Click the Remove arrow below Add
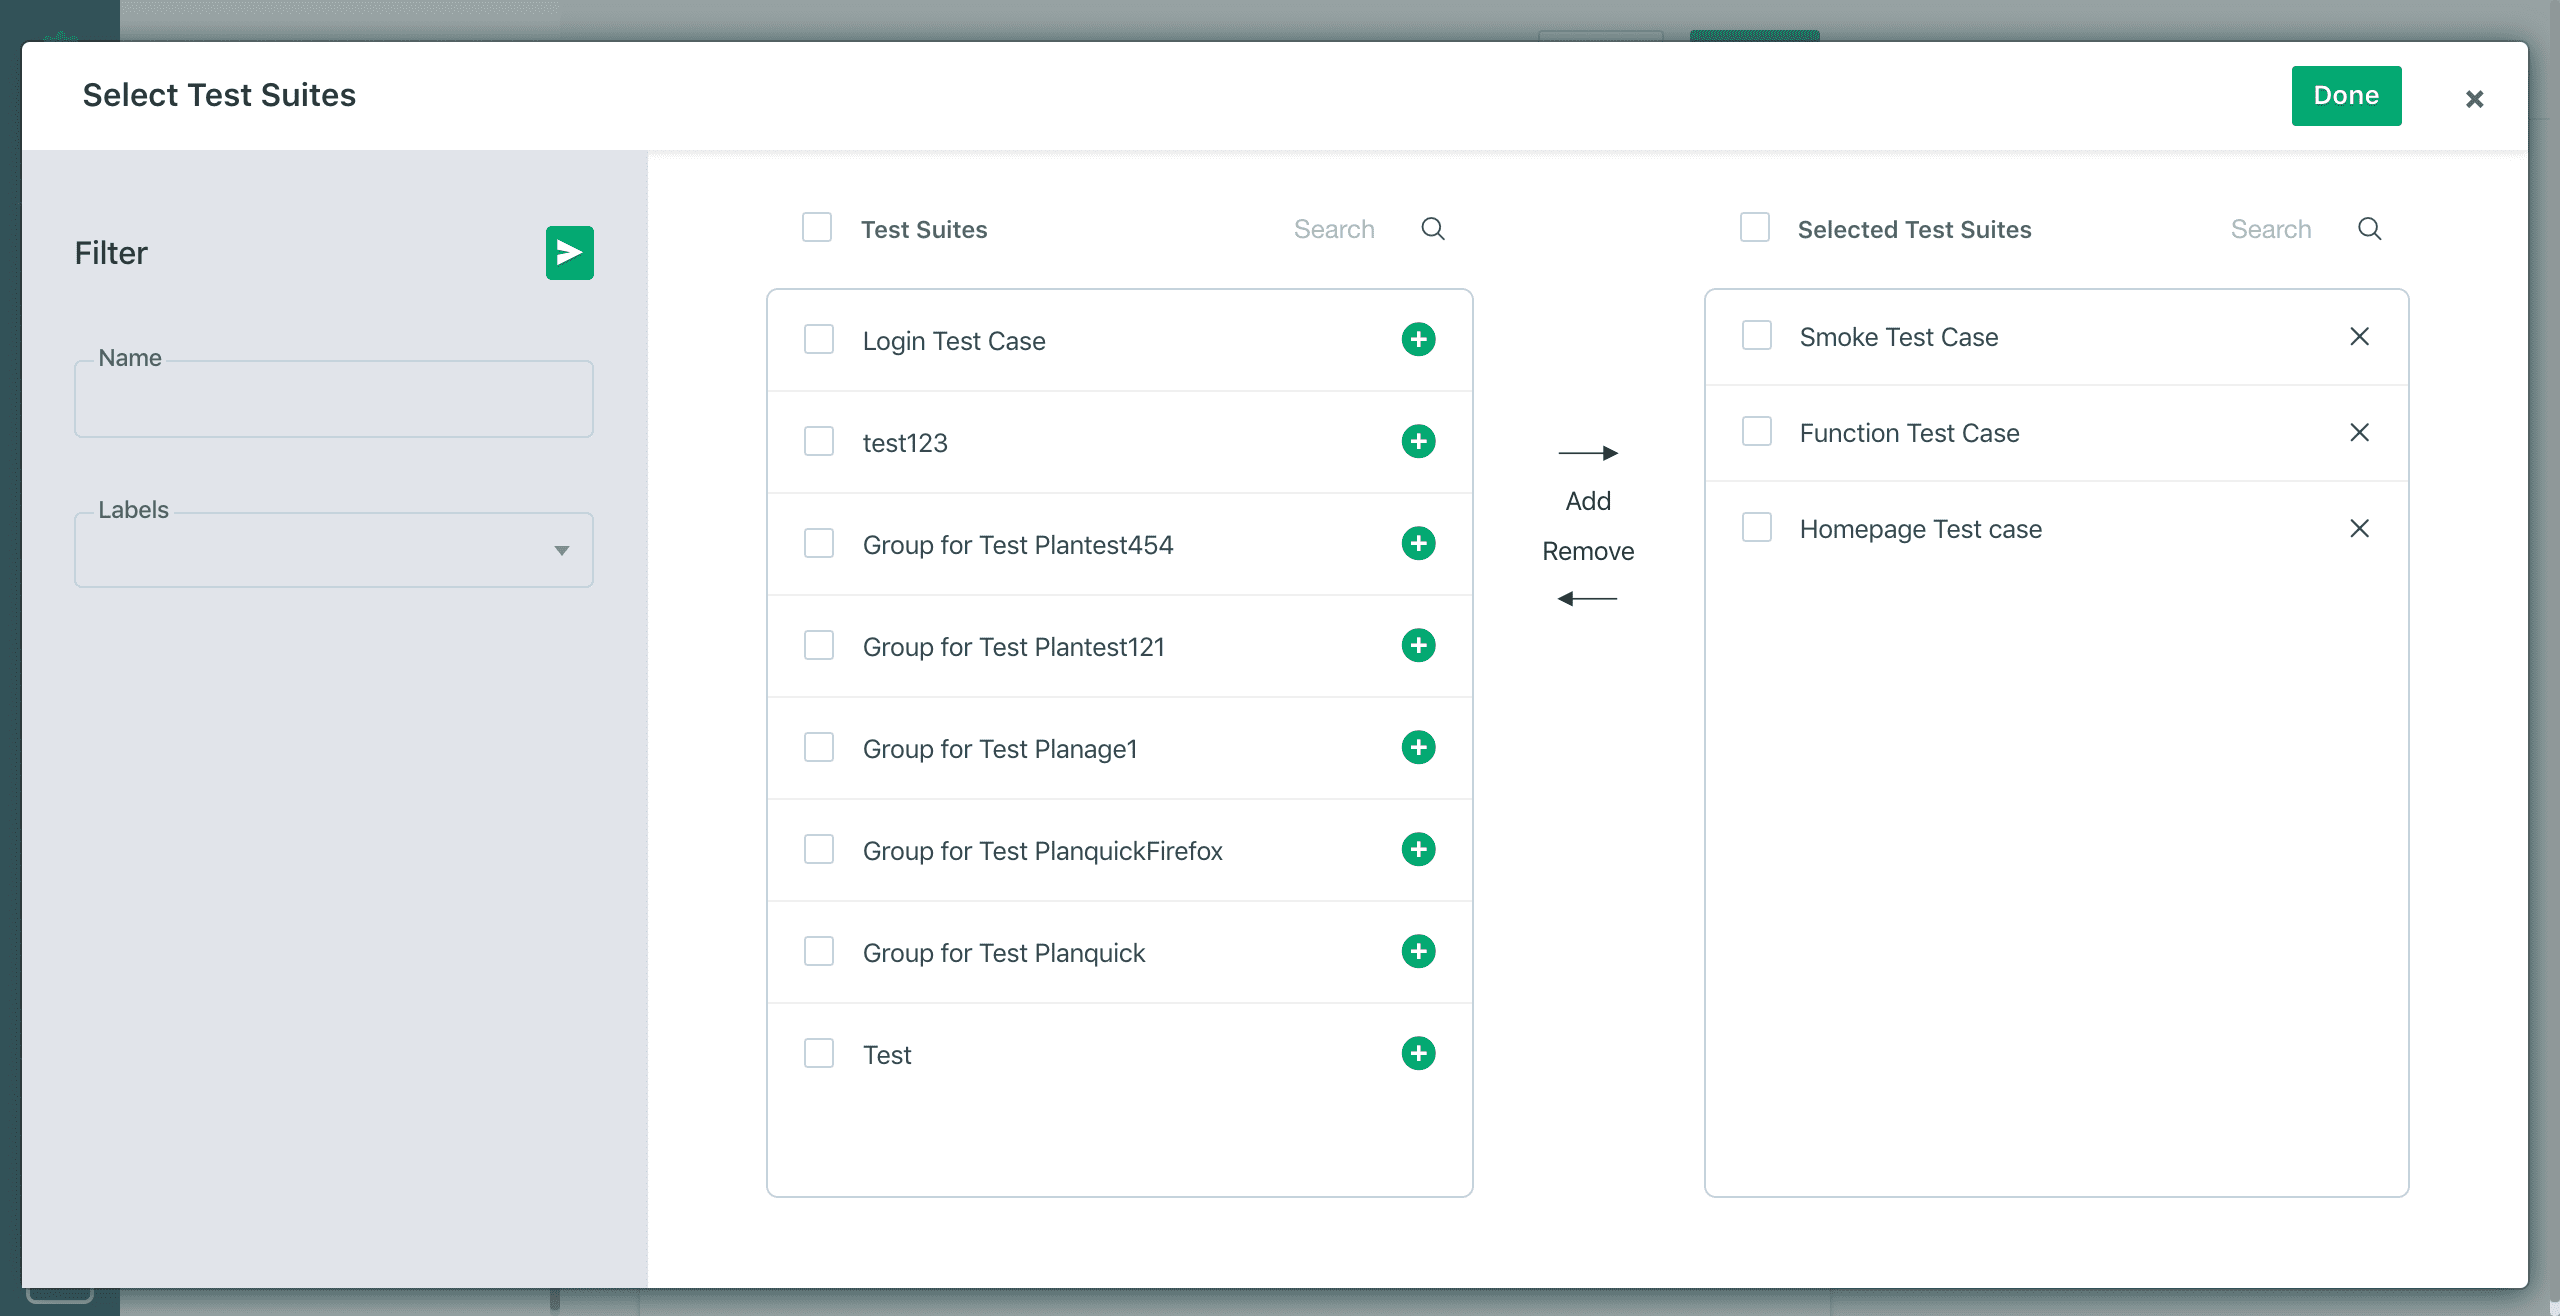Image resolution: width=2560 pixels, height=1316 pixels. point(1587,598)
